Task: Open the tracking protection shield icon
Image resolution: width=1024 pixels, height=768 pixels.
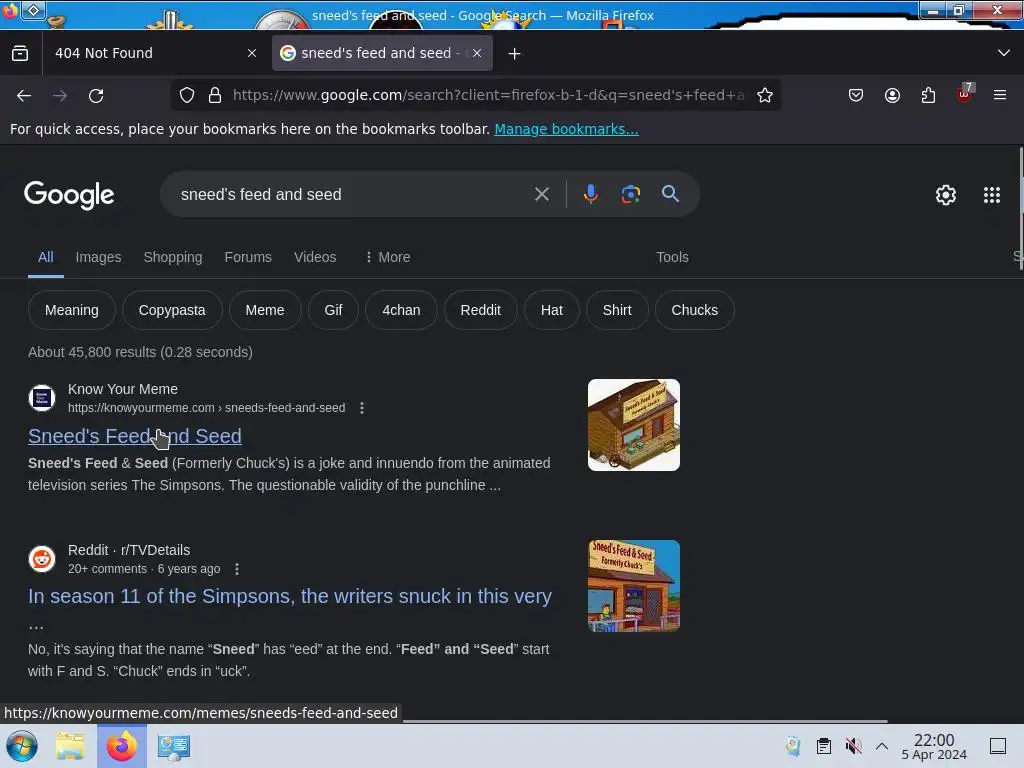Action: pyautogui.click(x=187, y=95)
